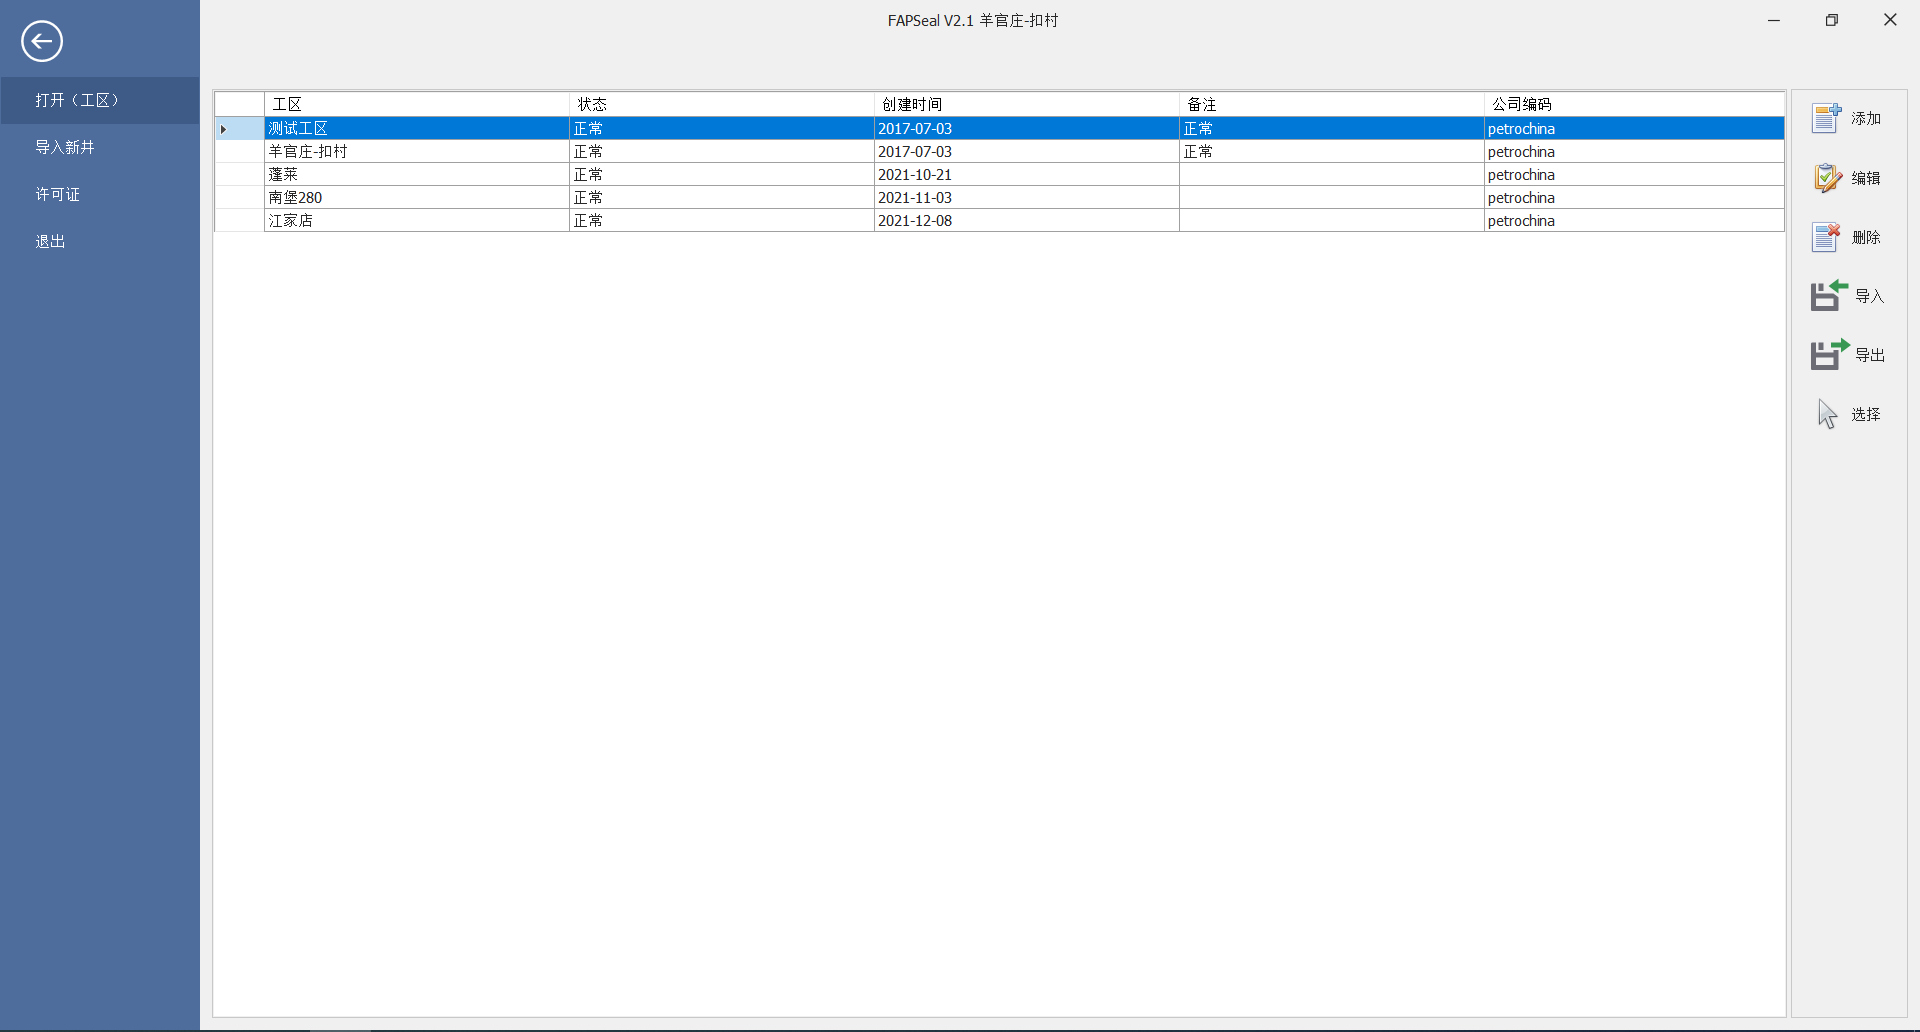Click the 编辑 edit clipboard icon
Image resolution: width=1920 pixels, height=1032 pixels.
tap(1827, 178)
